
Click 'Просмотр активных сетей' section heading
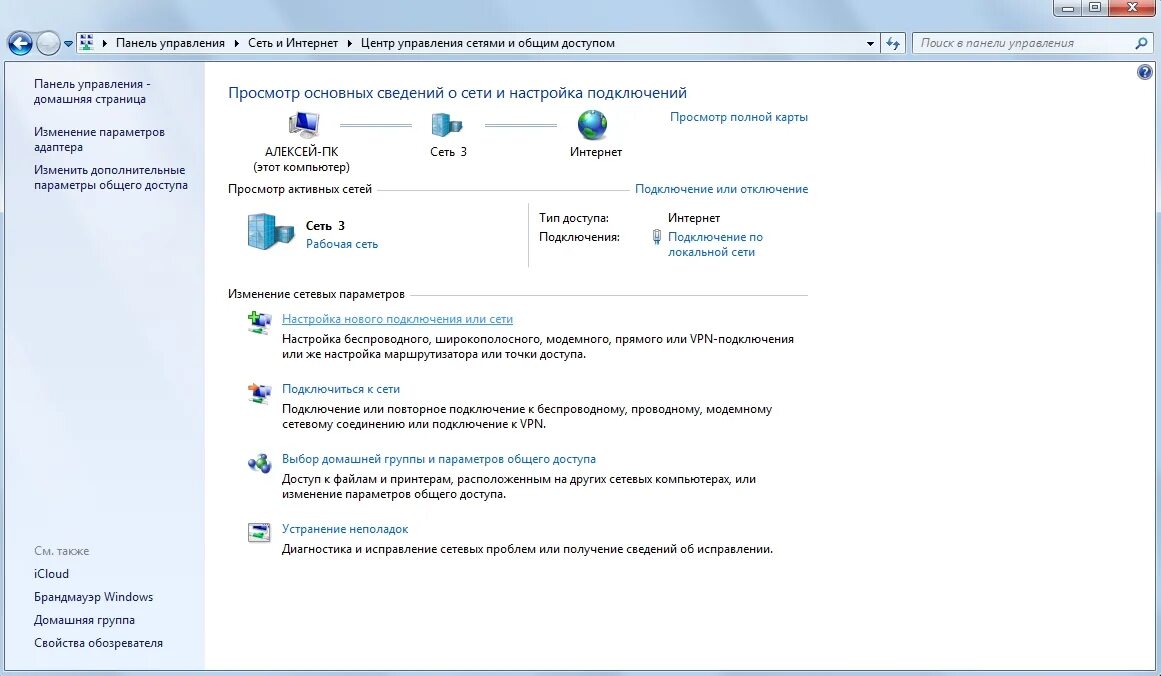(x=300, y=189)
